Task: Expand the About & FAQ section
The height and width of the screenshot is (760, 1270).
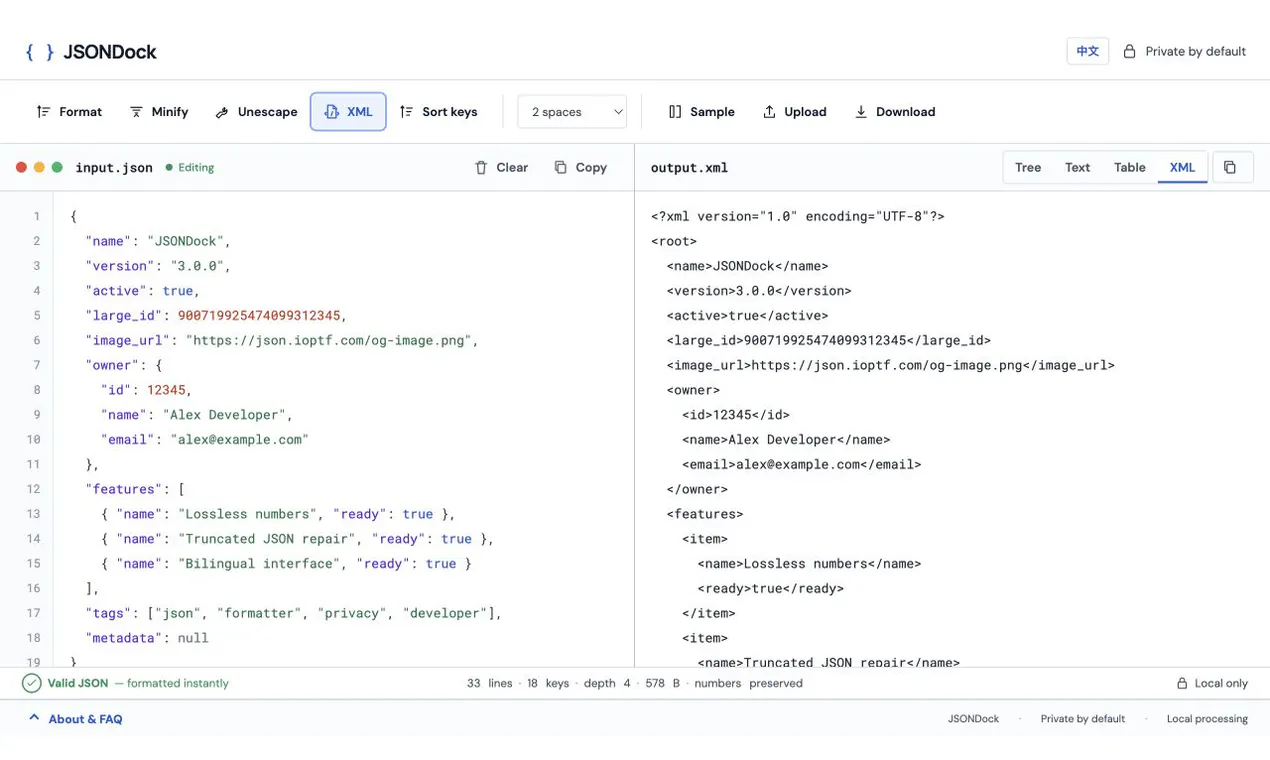Action: point(76,719)
